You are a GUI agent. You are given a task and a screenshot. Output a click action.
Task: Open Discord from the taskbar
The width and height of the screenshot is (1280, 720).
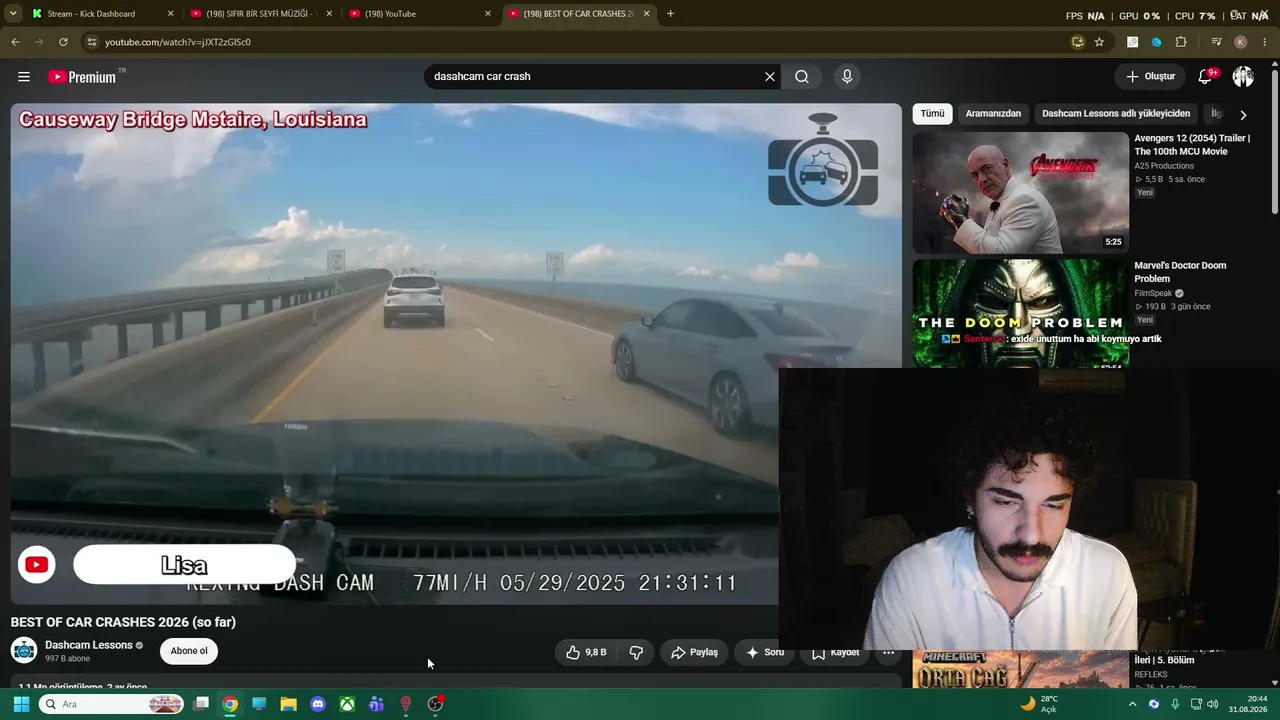(318, 704)
